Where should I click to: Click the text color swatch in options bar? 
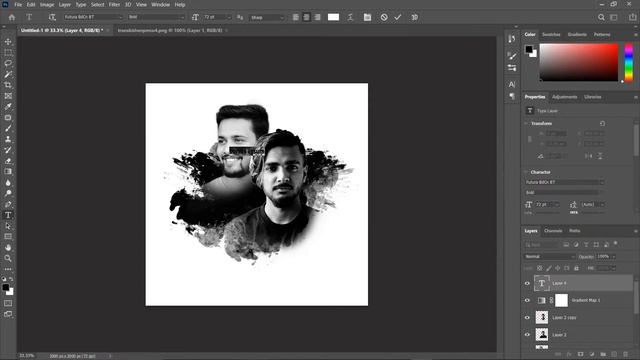(333, 17)
